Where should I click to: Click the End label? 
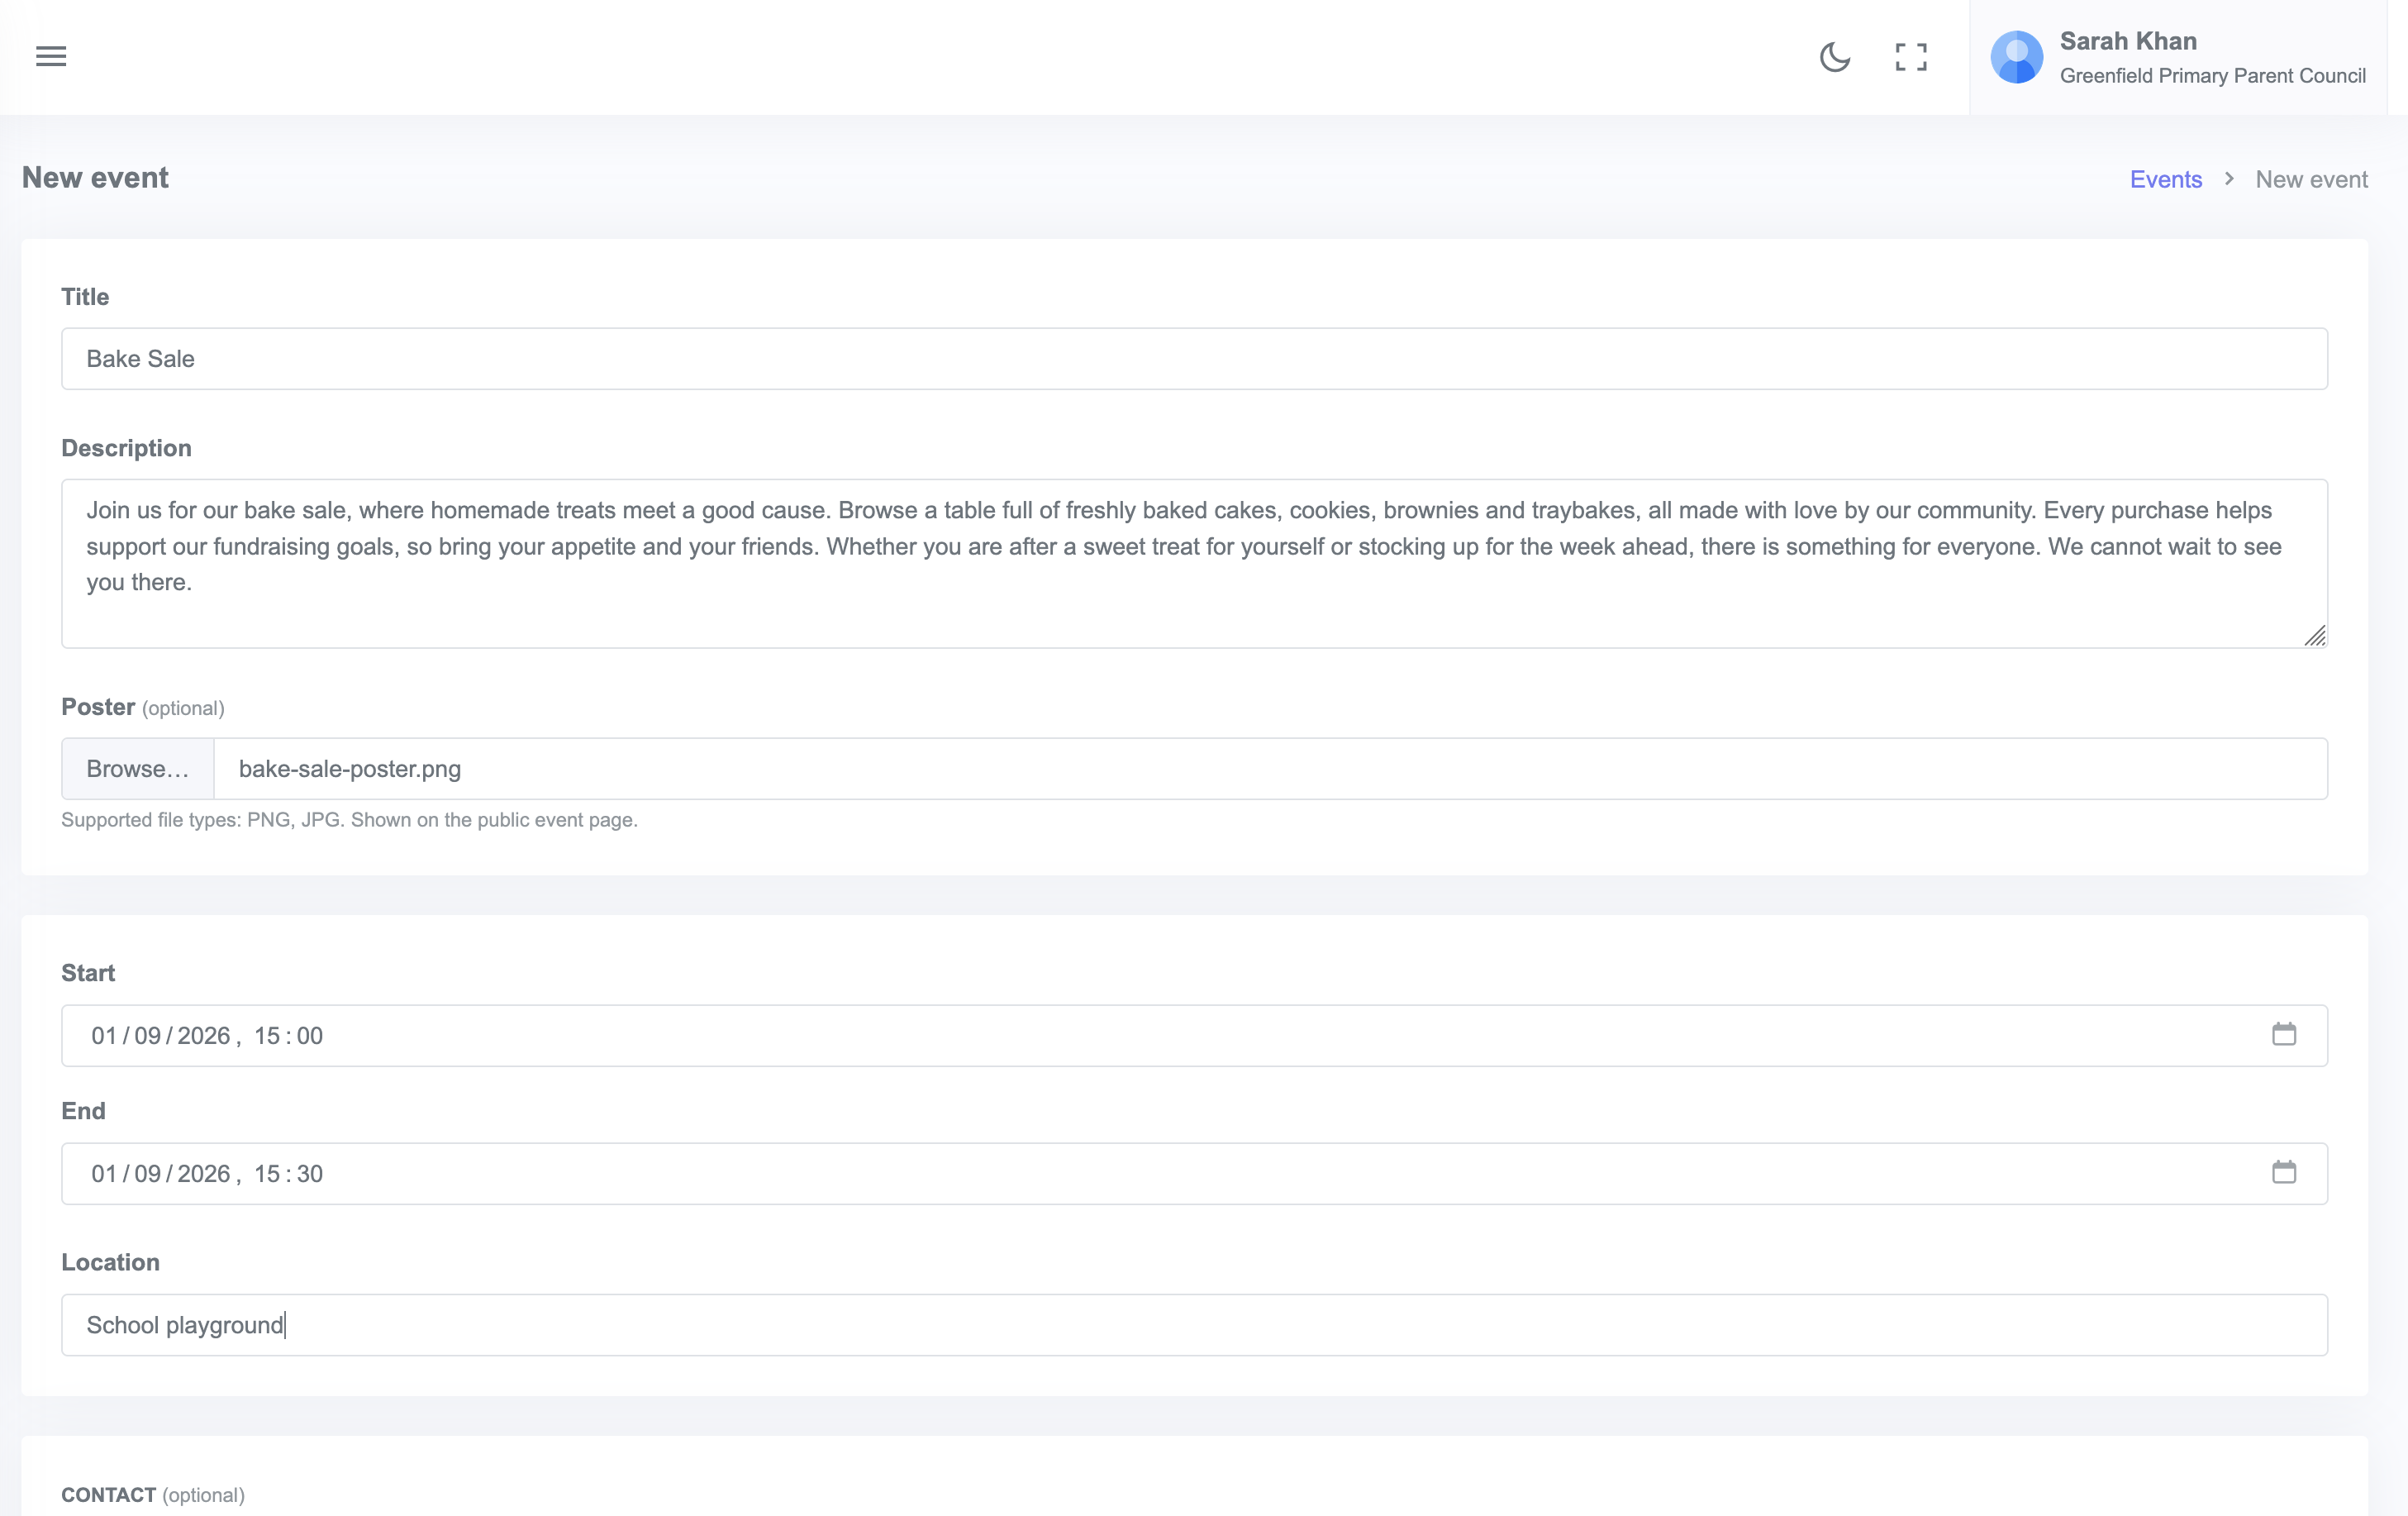point(83,1111)
